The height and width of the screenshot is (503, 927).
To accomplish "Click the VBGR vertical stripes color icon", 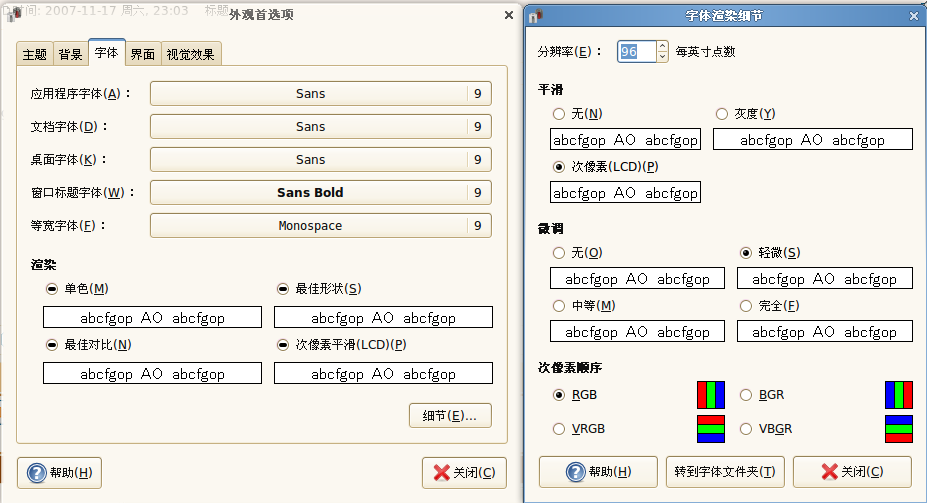I will 899,429.
